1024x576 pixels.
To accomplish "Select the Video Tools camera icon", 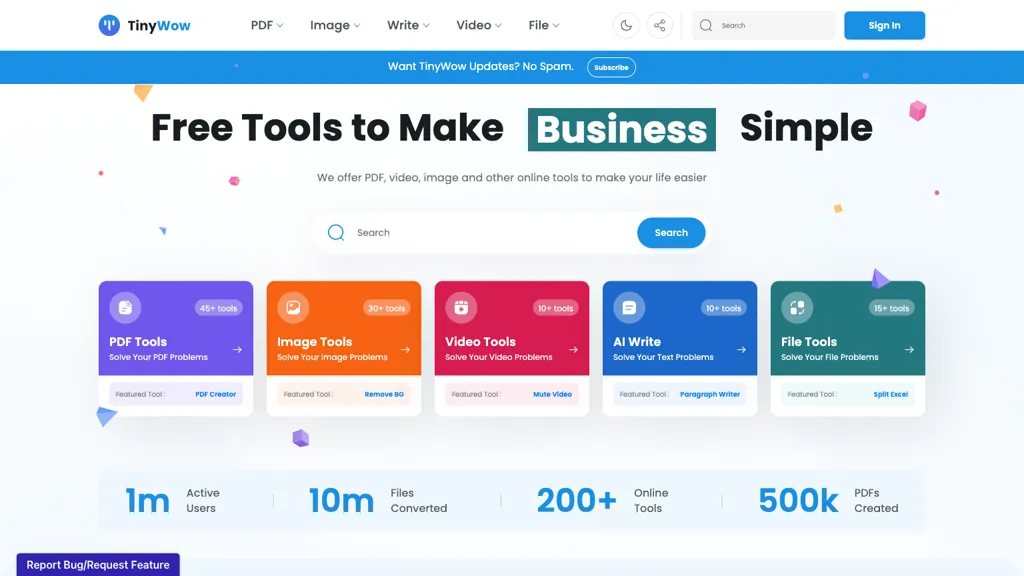I will pos(459,308).
